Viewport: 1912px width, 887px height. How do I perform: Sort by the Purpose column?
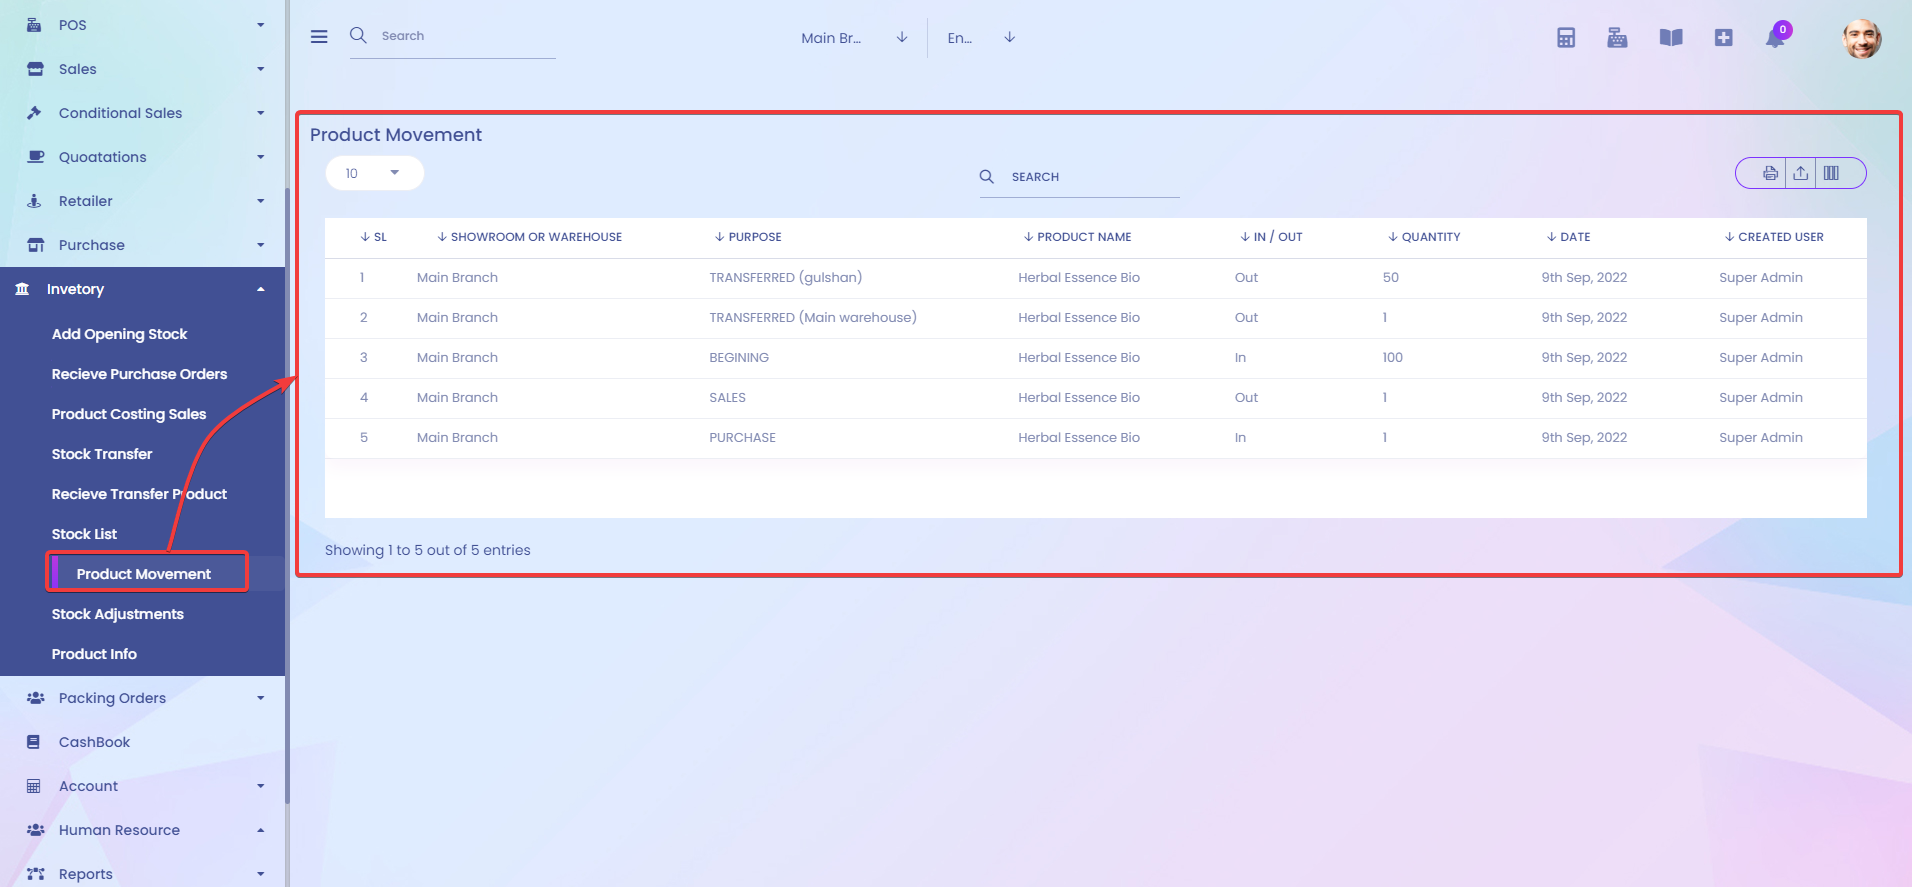(748, 237)
